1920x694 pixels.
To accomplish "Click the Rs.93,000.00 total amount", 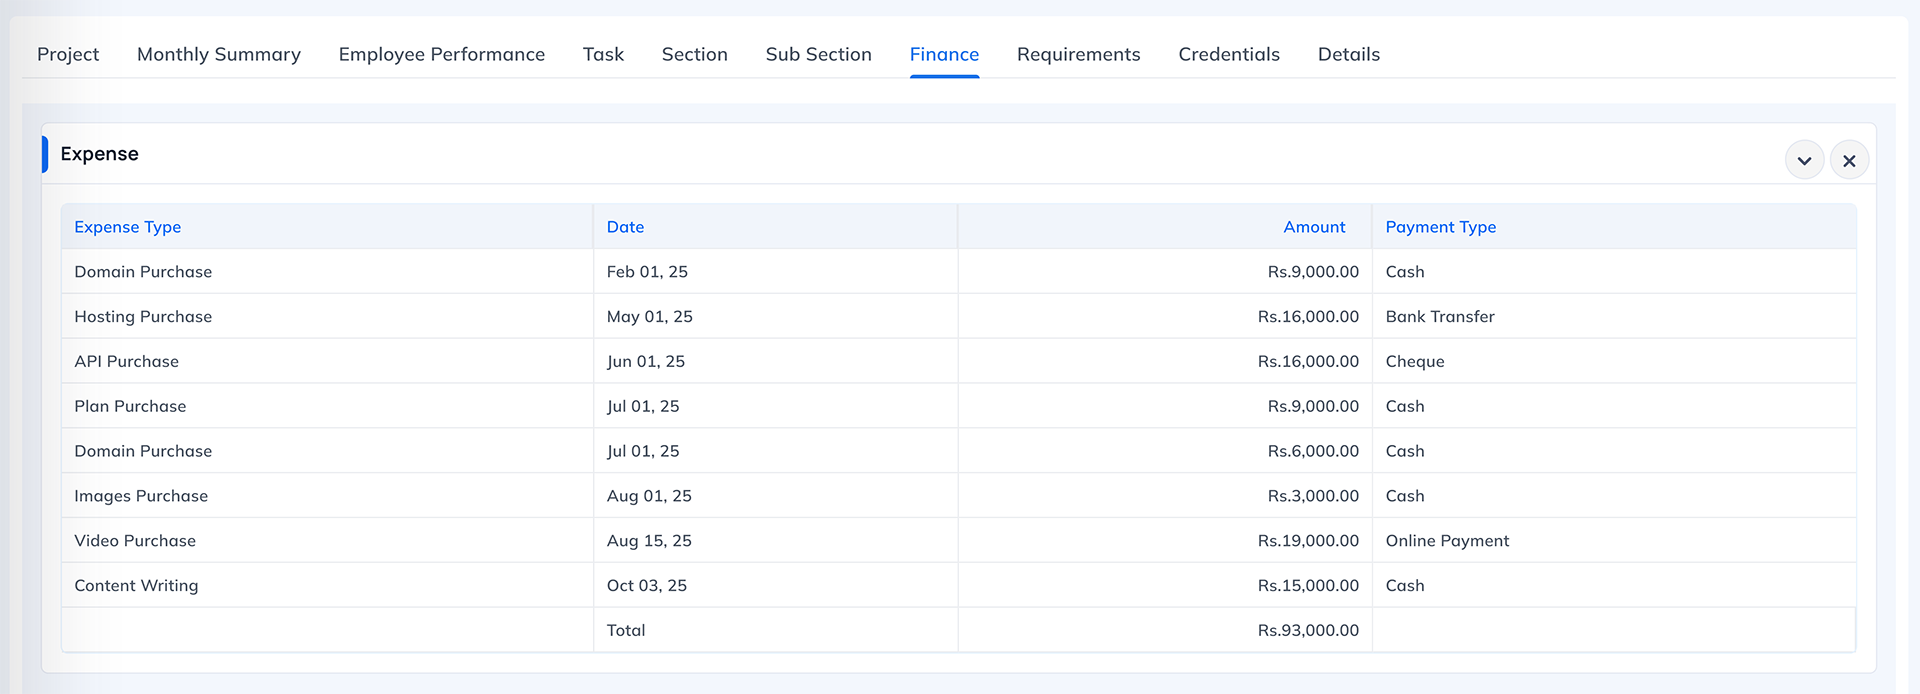I will coord(1308,630).
